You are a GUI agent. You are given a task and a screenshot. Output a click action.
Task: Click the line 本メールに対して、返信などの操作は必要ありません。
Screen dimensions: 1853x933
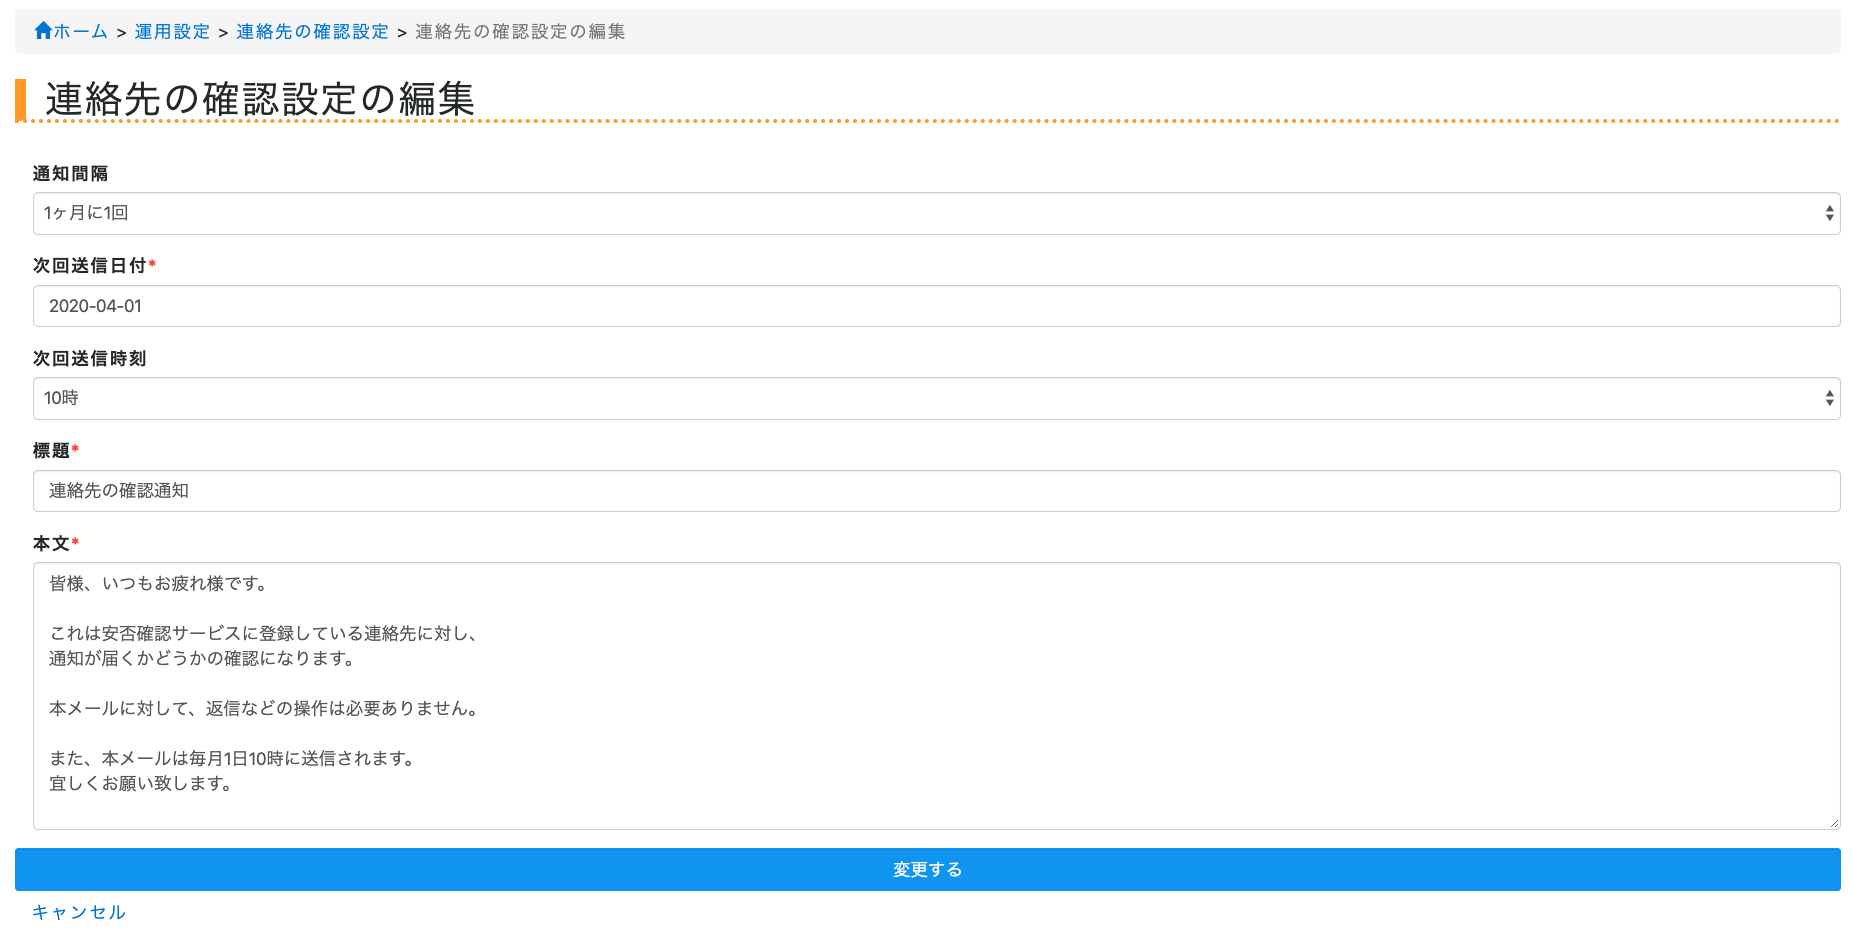point(266,709)
